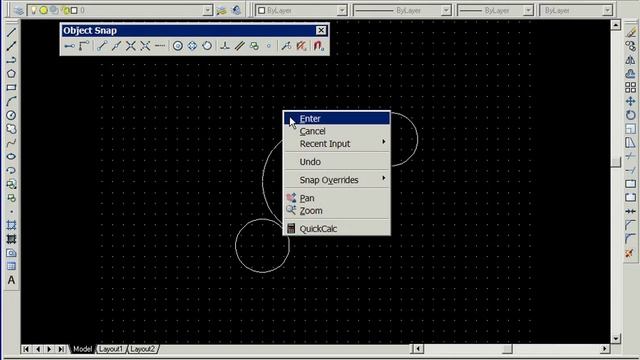Select the Apparent Intersection snap

(145, 46)
